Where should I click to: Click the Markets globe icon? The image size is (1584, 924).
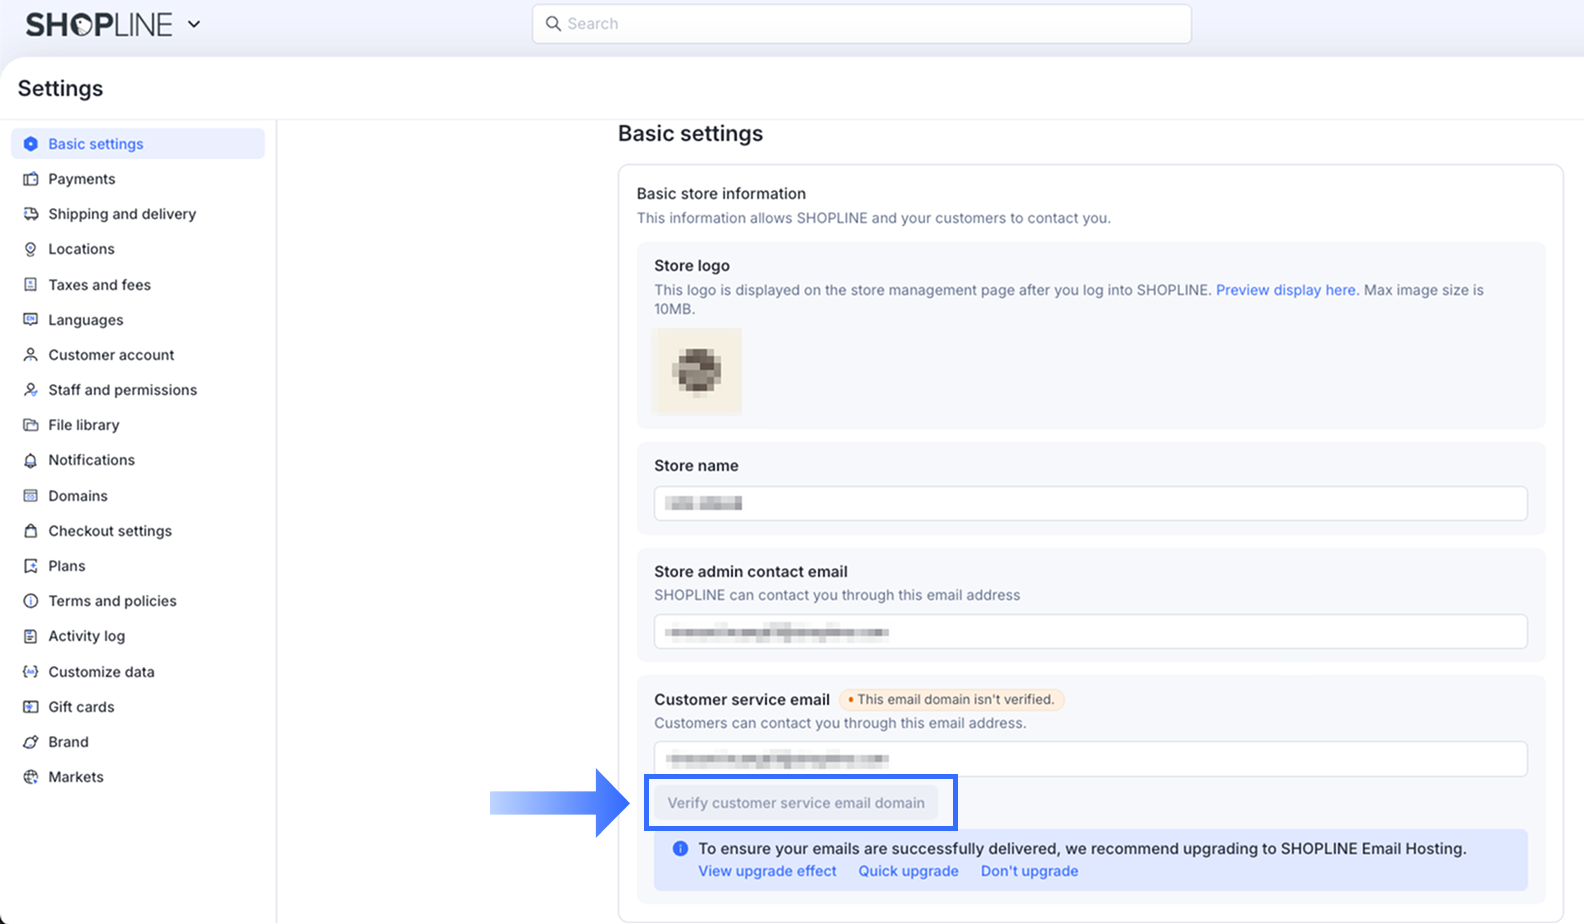tap(31, 777)
